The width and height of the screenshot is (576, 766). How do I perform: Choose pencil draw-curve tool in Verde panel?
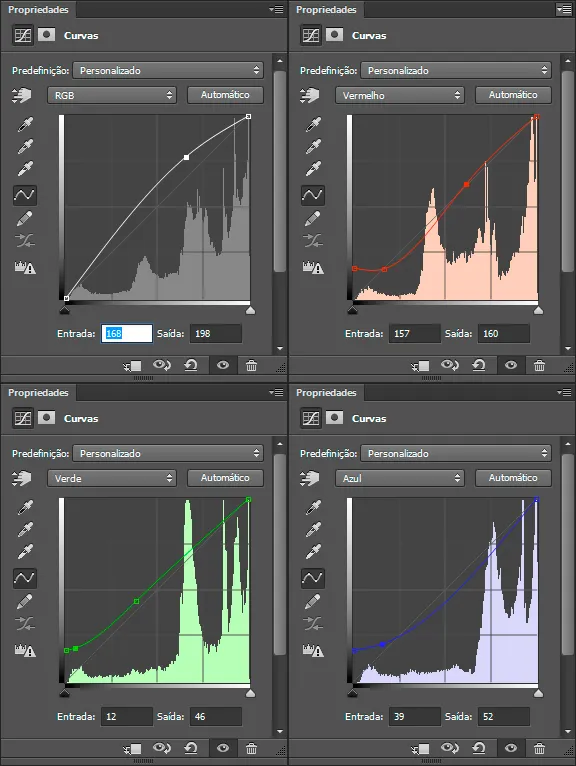click(24, 601)
